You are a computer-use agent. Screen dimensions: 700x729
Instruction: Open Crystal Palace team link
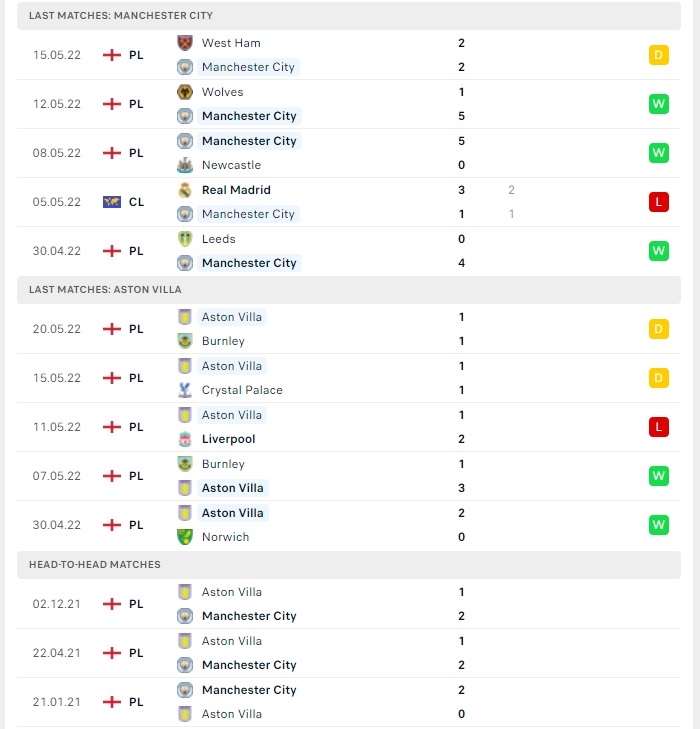(242, 390)
